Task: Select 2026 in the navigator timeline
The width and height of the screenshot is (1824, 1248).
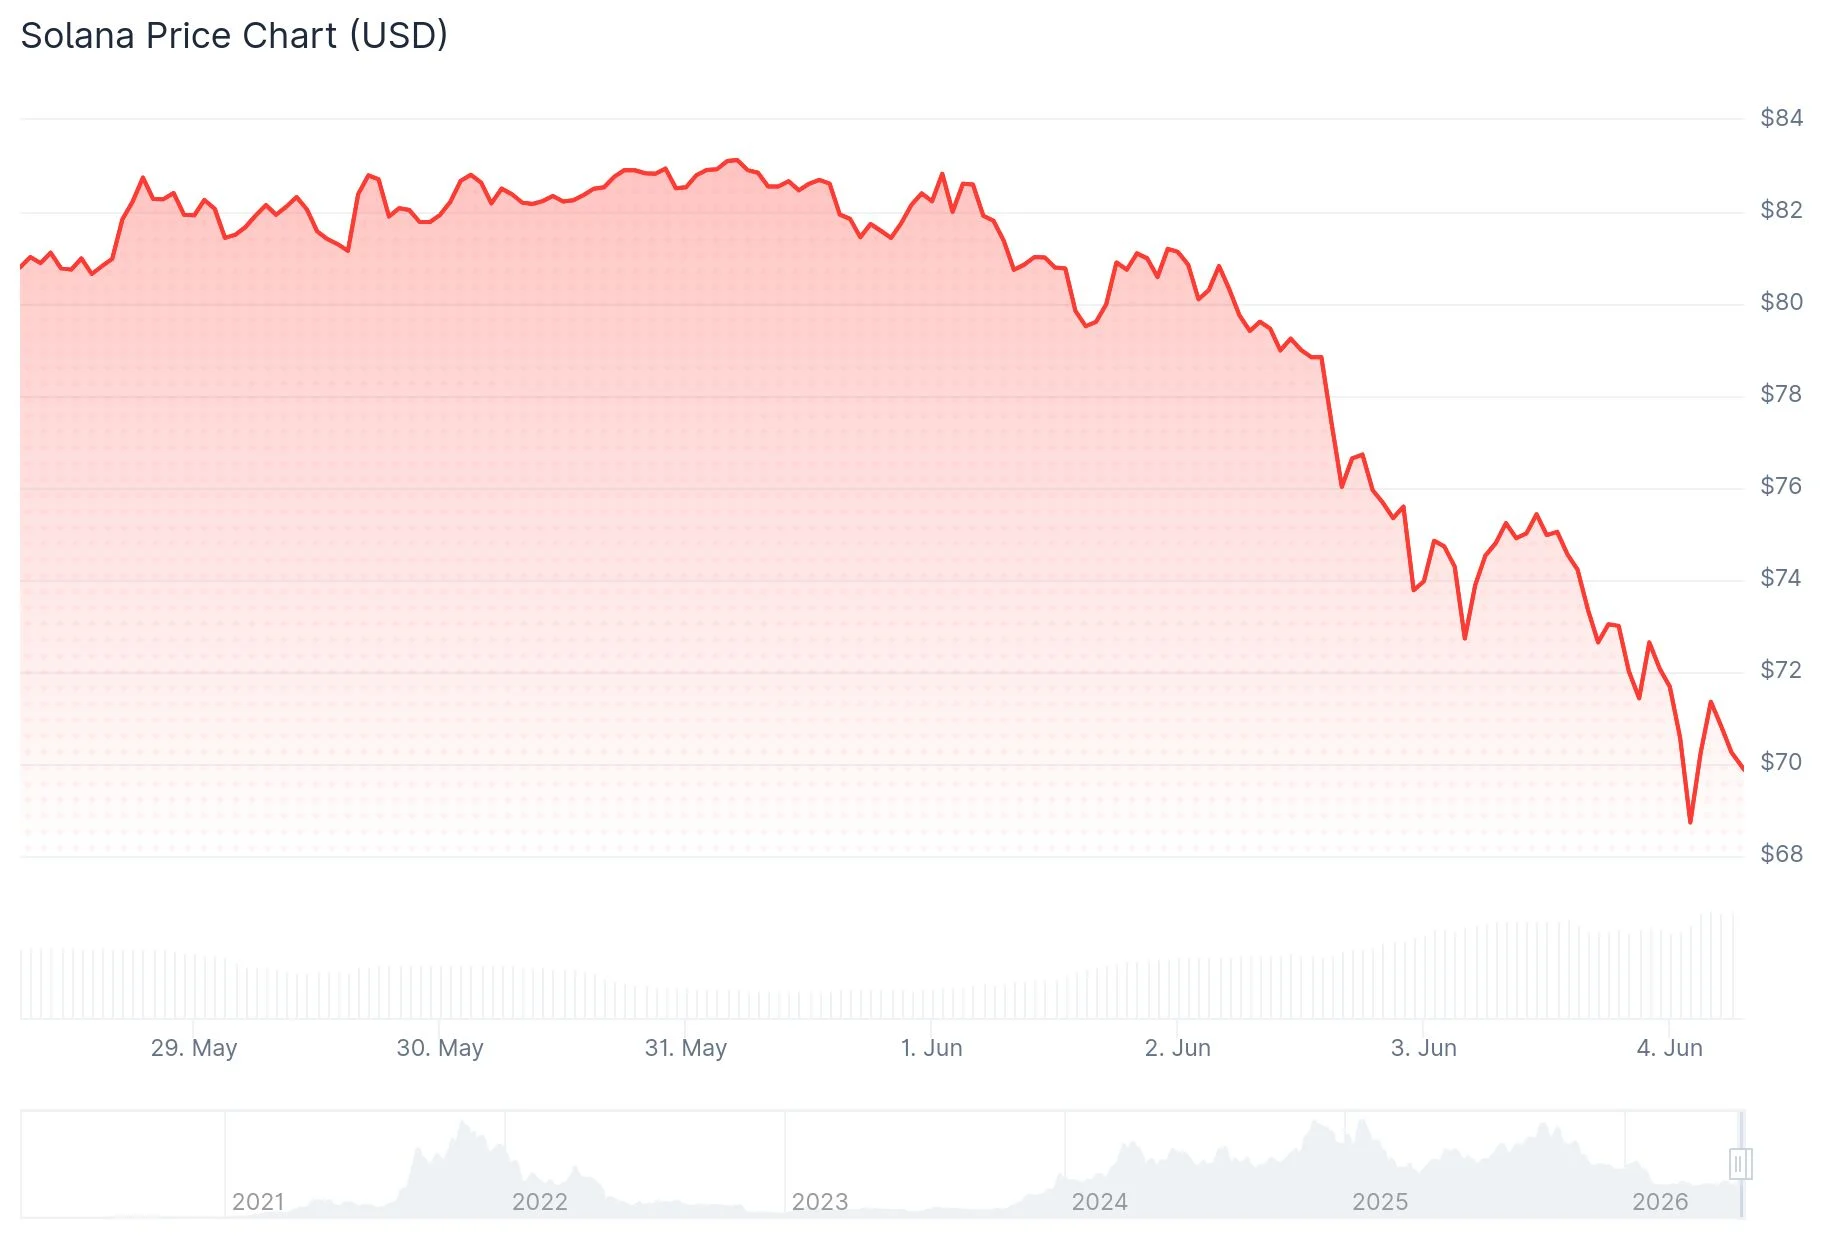Action: pyautogui.click(x=1660, y=1202)
